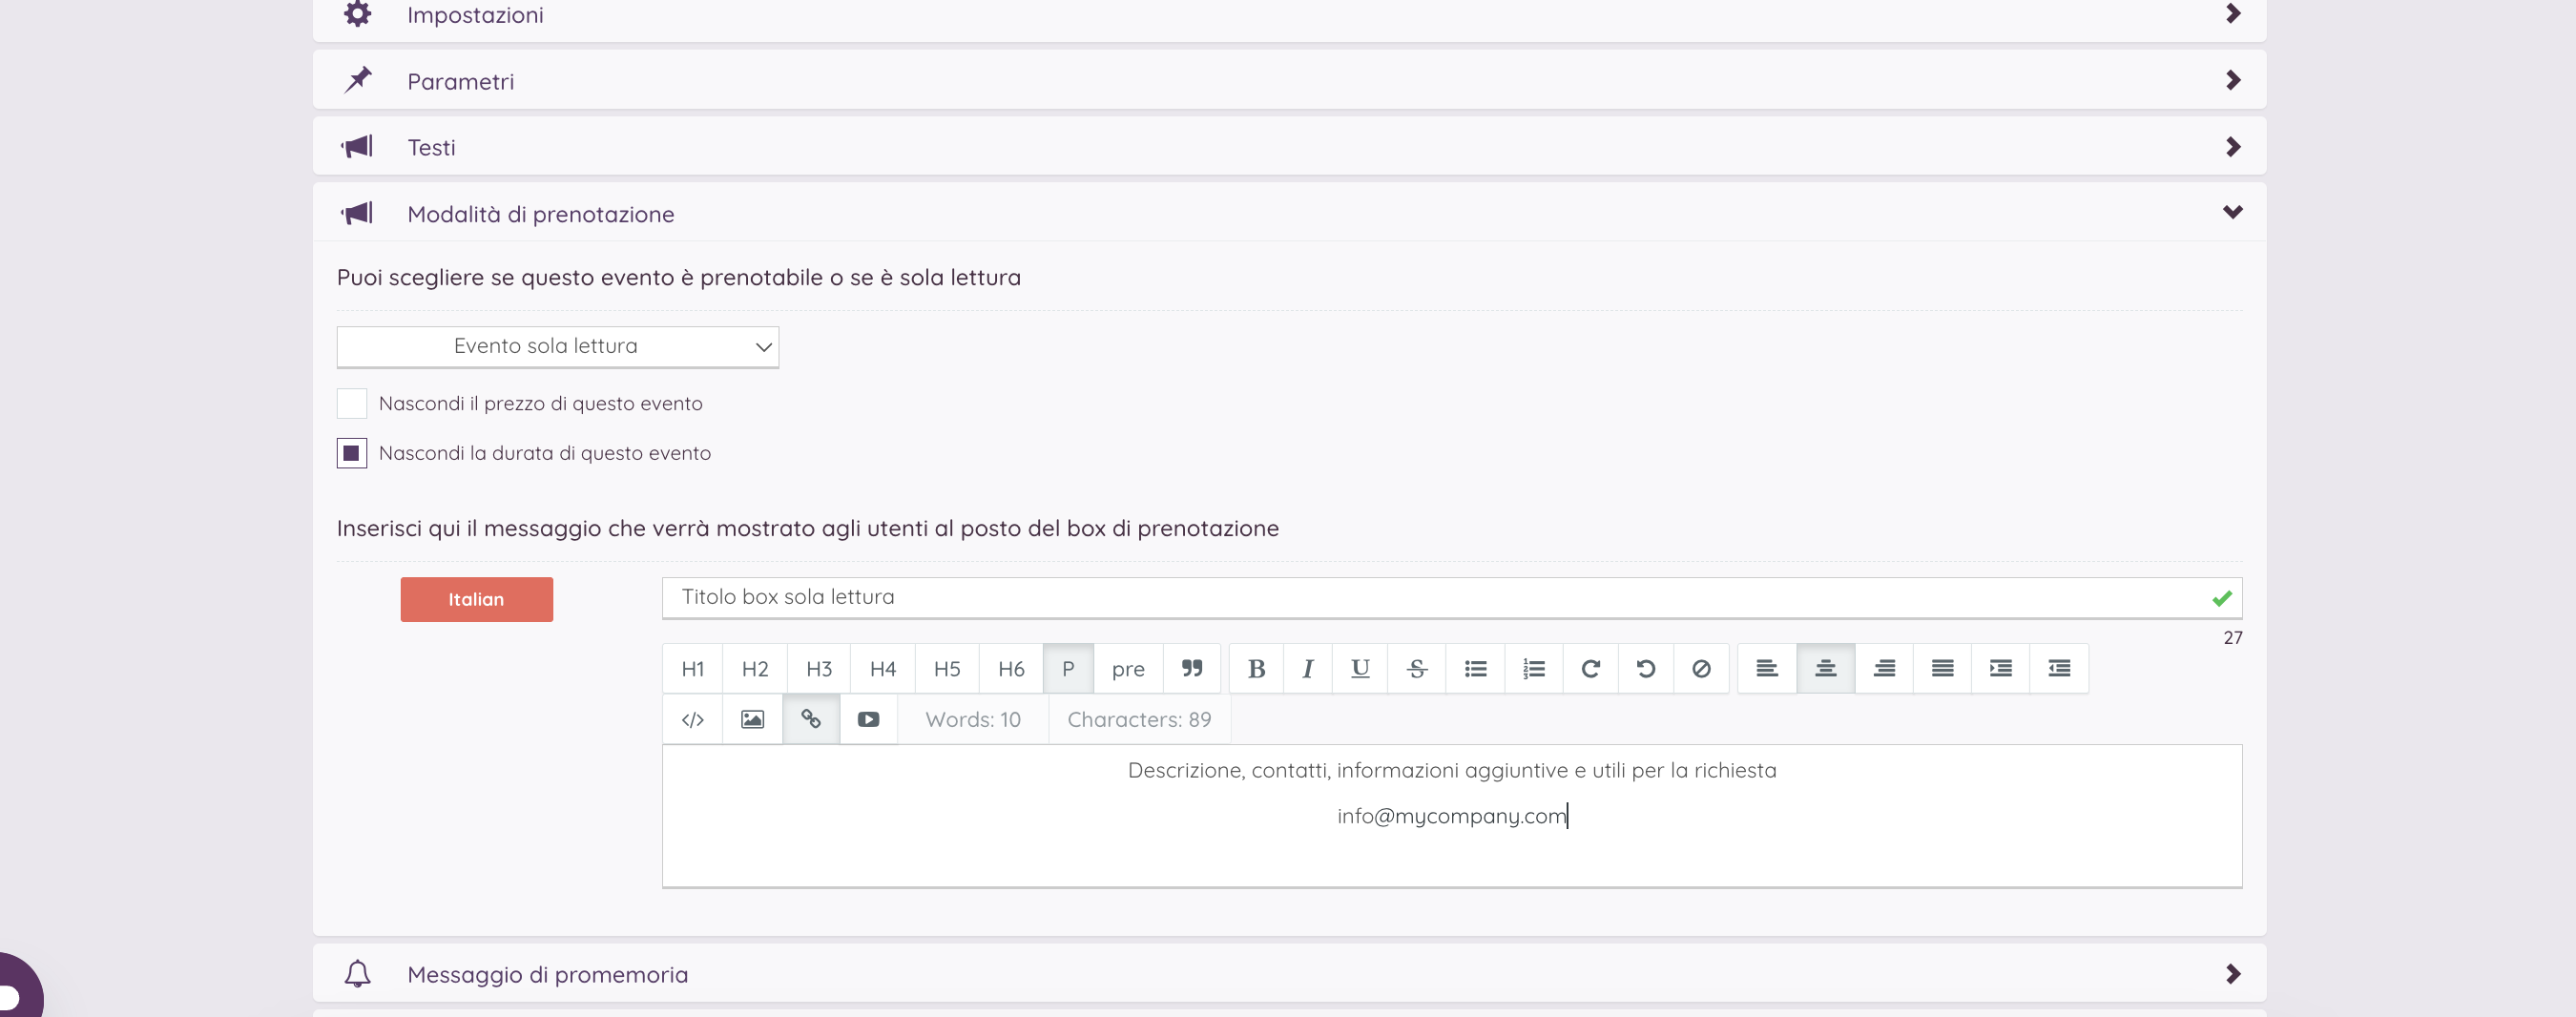Screen dimensions: 2576x1017
Task: Insert an image into the editor
Action: pos(752,719)
